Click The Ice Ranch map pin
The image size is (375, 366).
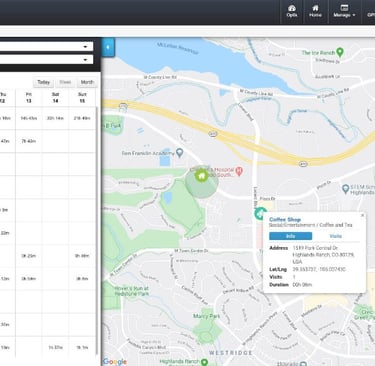click(340, 52)
